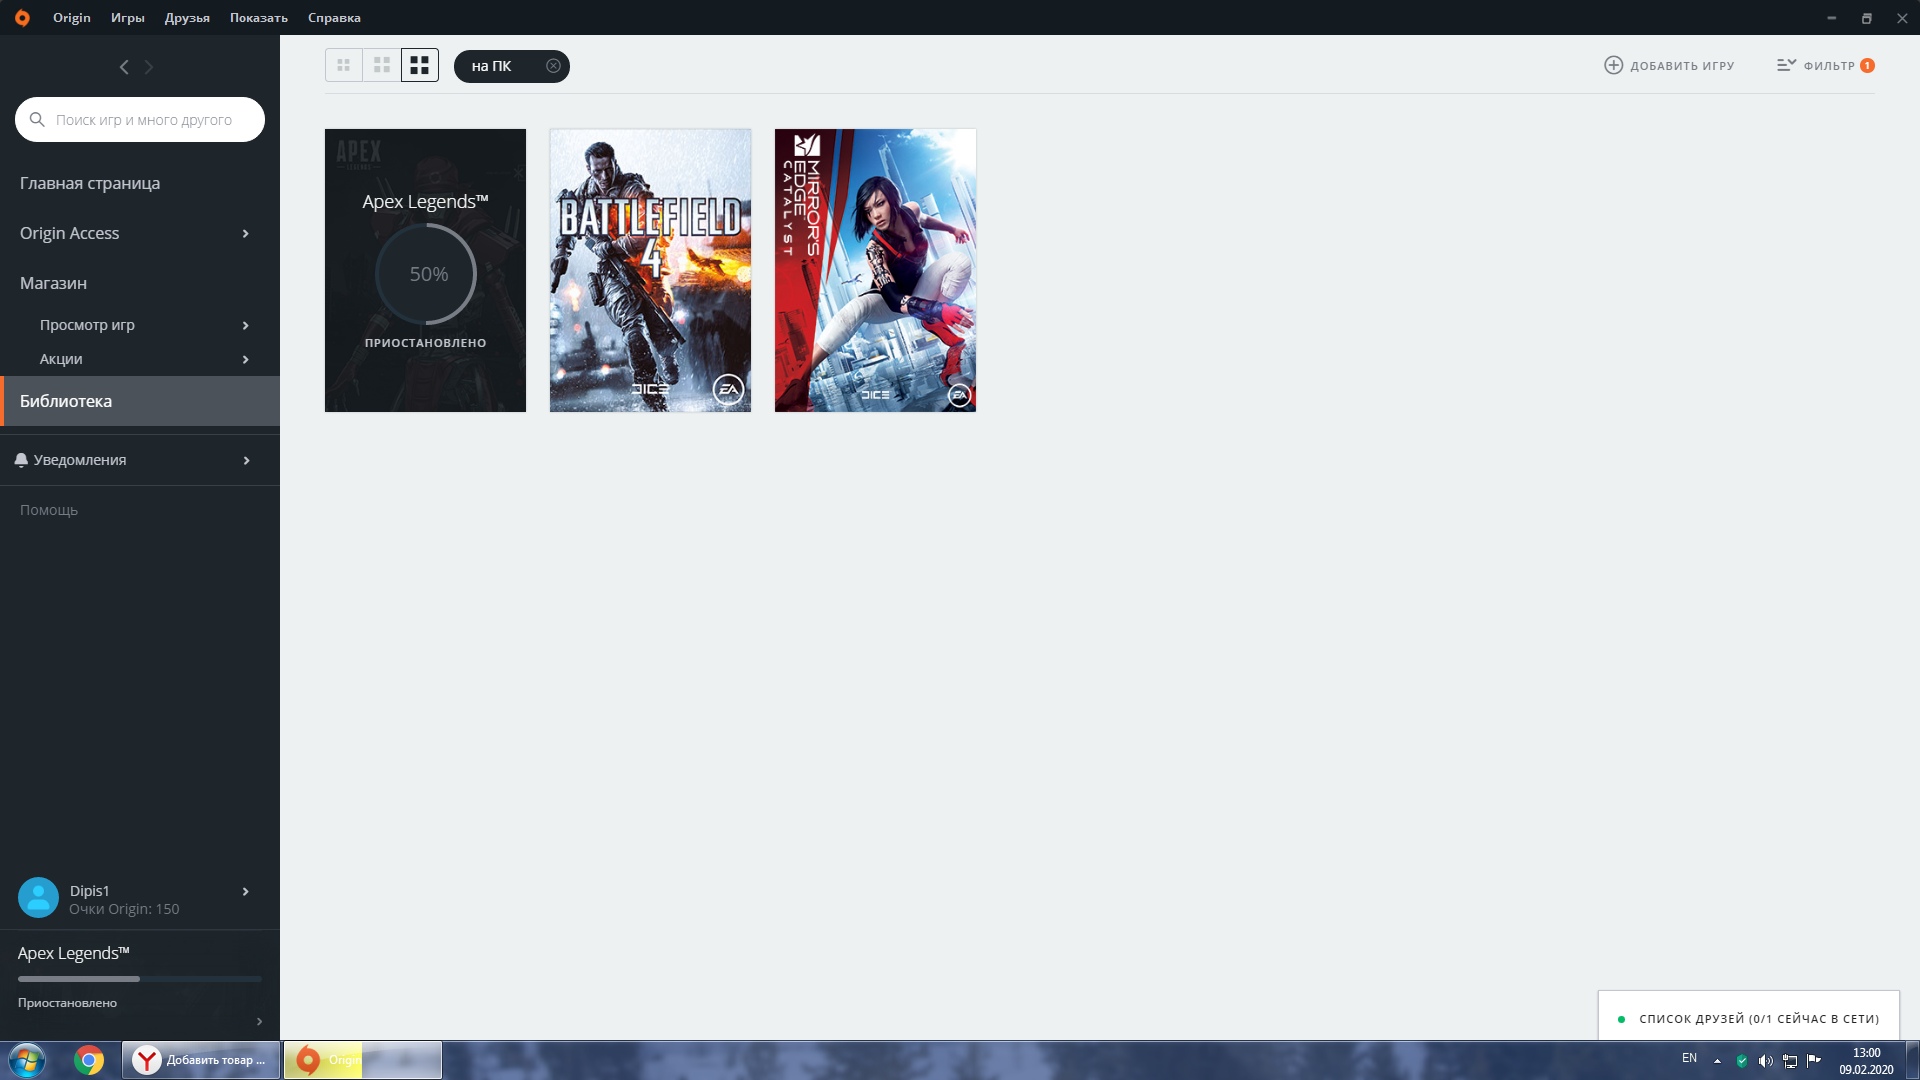1920x1080 pixels.
Task: Switch to medium tile view
Action: (x=381, y=66)
